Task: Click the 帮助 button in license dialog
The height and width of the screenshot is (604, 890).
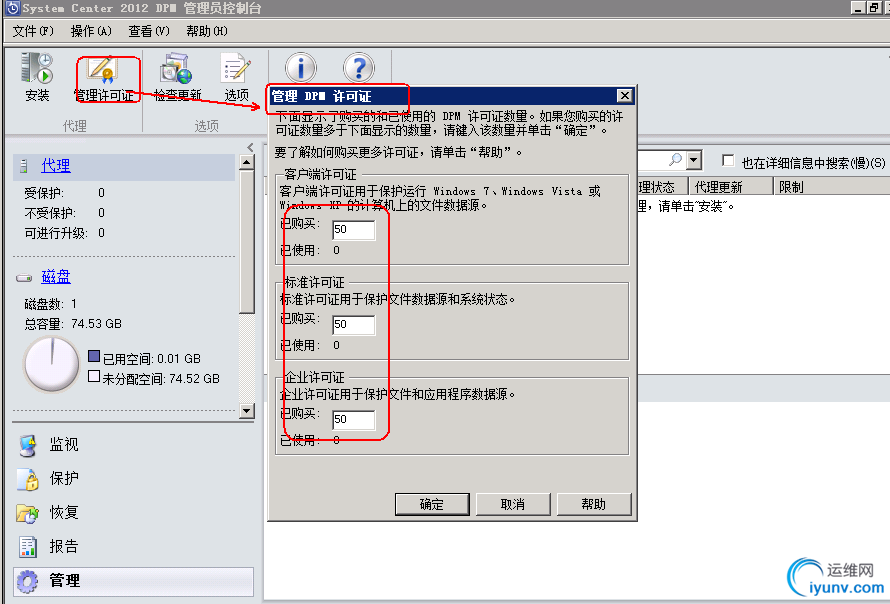Action: coord(594,504)
